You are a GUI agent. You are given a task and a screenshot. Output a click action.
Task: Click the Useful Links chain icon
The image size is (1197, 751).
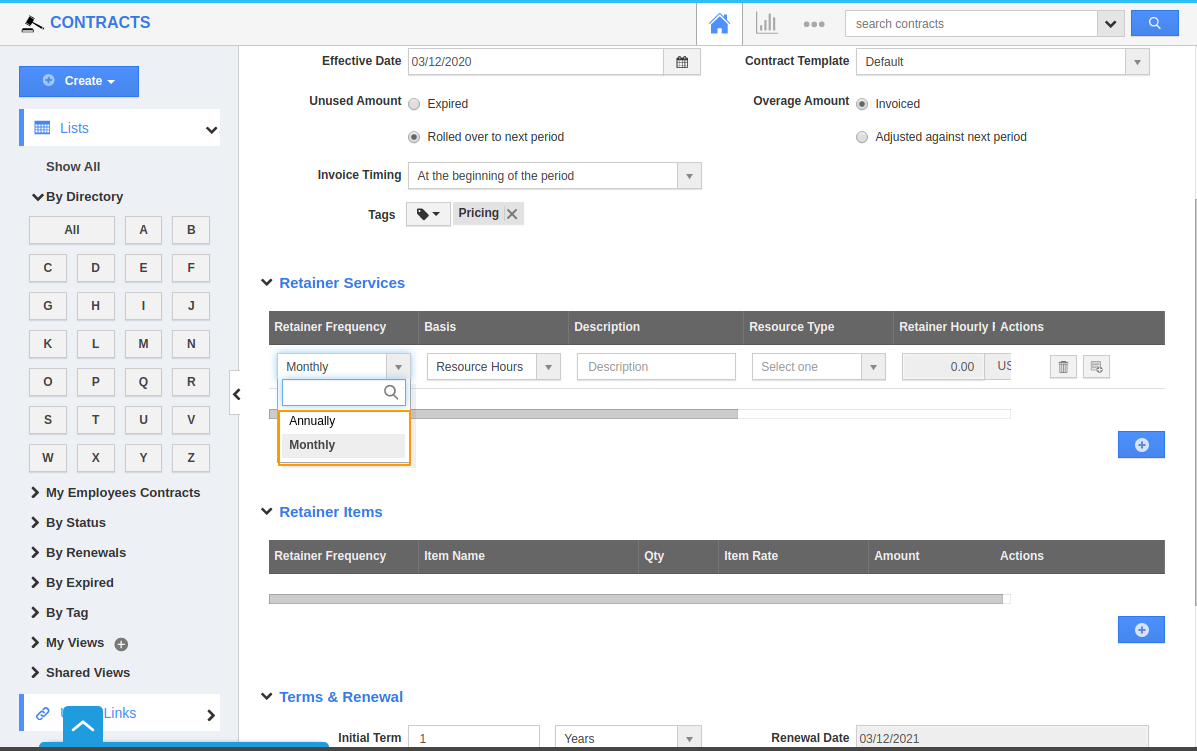pyautogui.click(x=43, y=714)
